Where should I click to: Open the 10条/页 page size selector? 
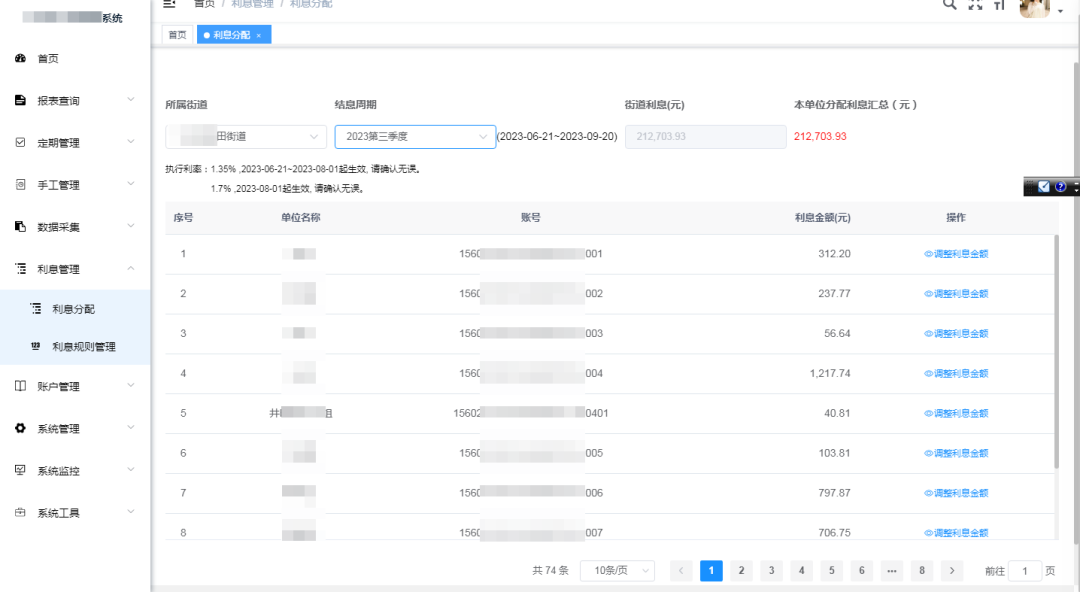coord(617,571)
